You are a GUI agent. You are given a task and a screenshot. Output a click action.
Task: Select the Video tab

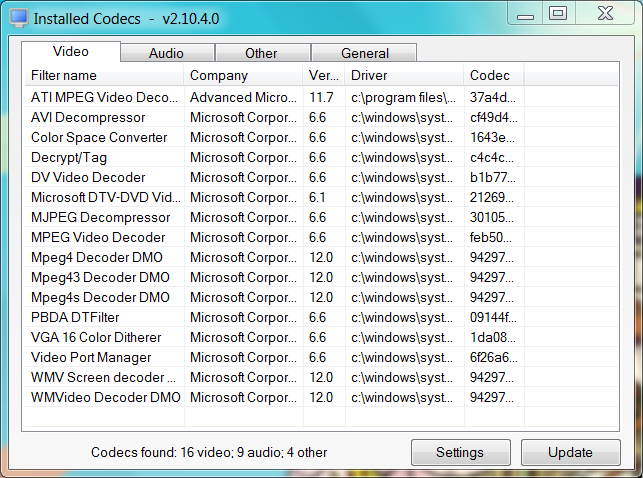click(x=71, y=52)
